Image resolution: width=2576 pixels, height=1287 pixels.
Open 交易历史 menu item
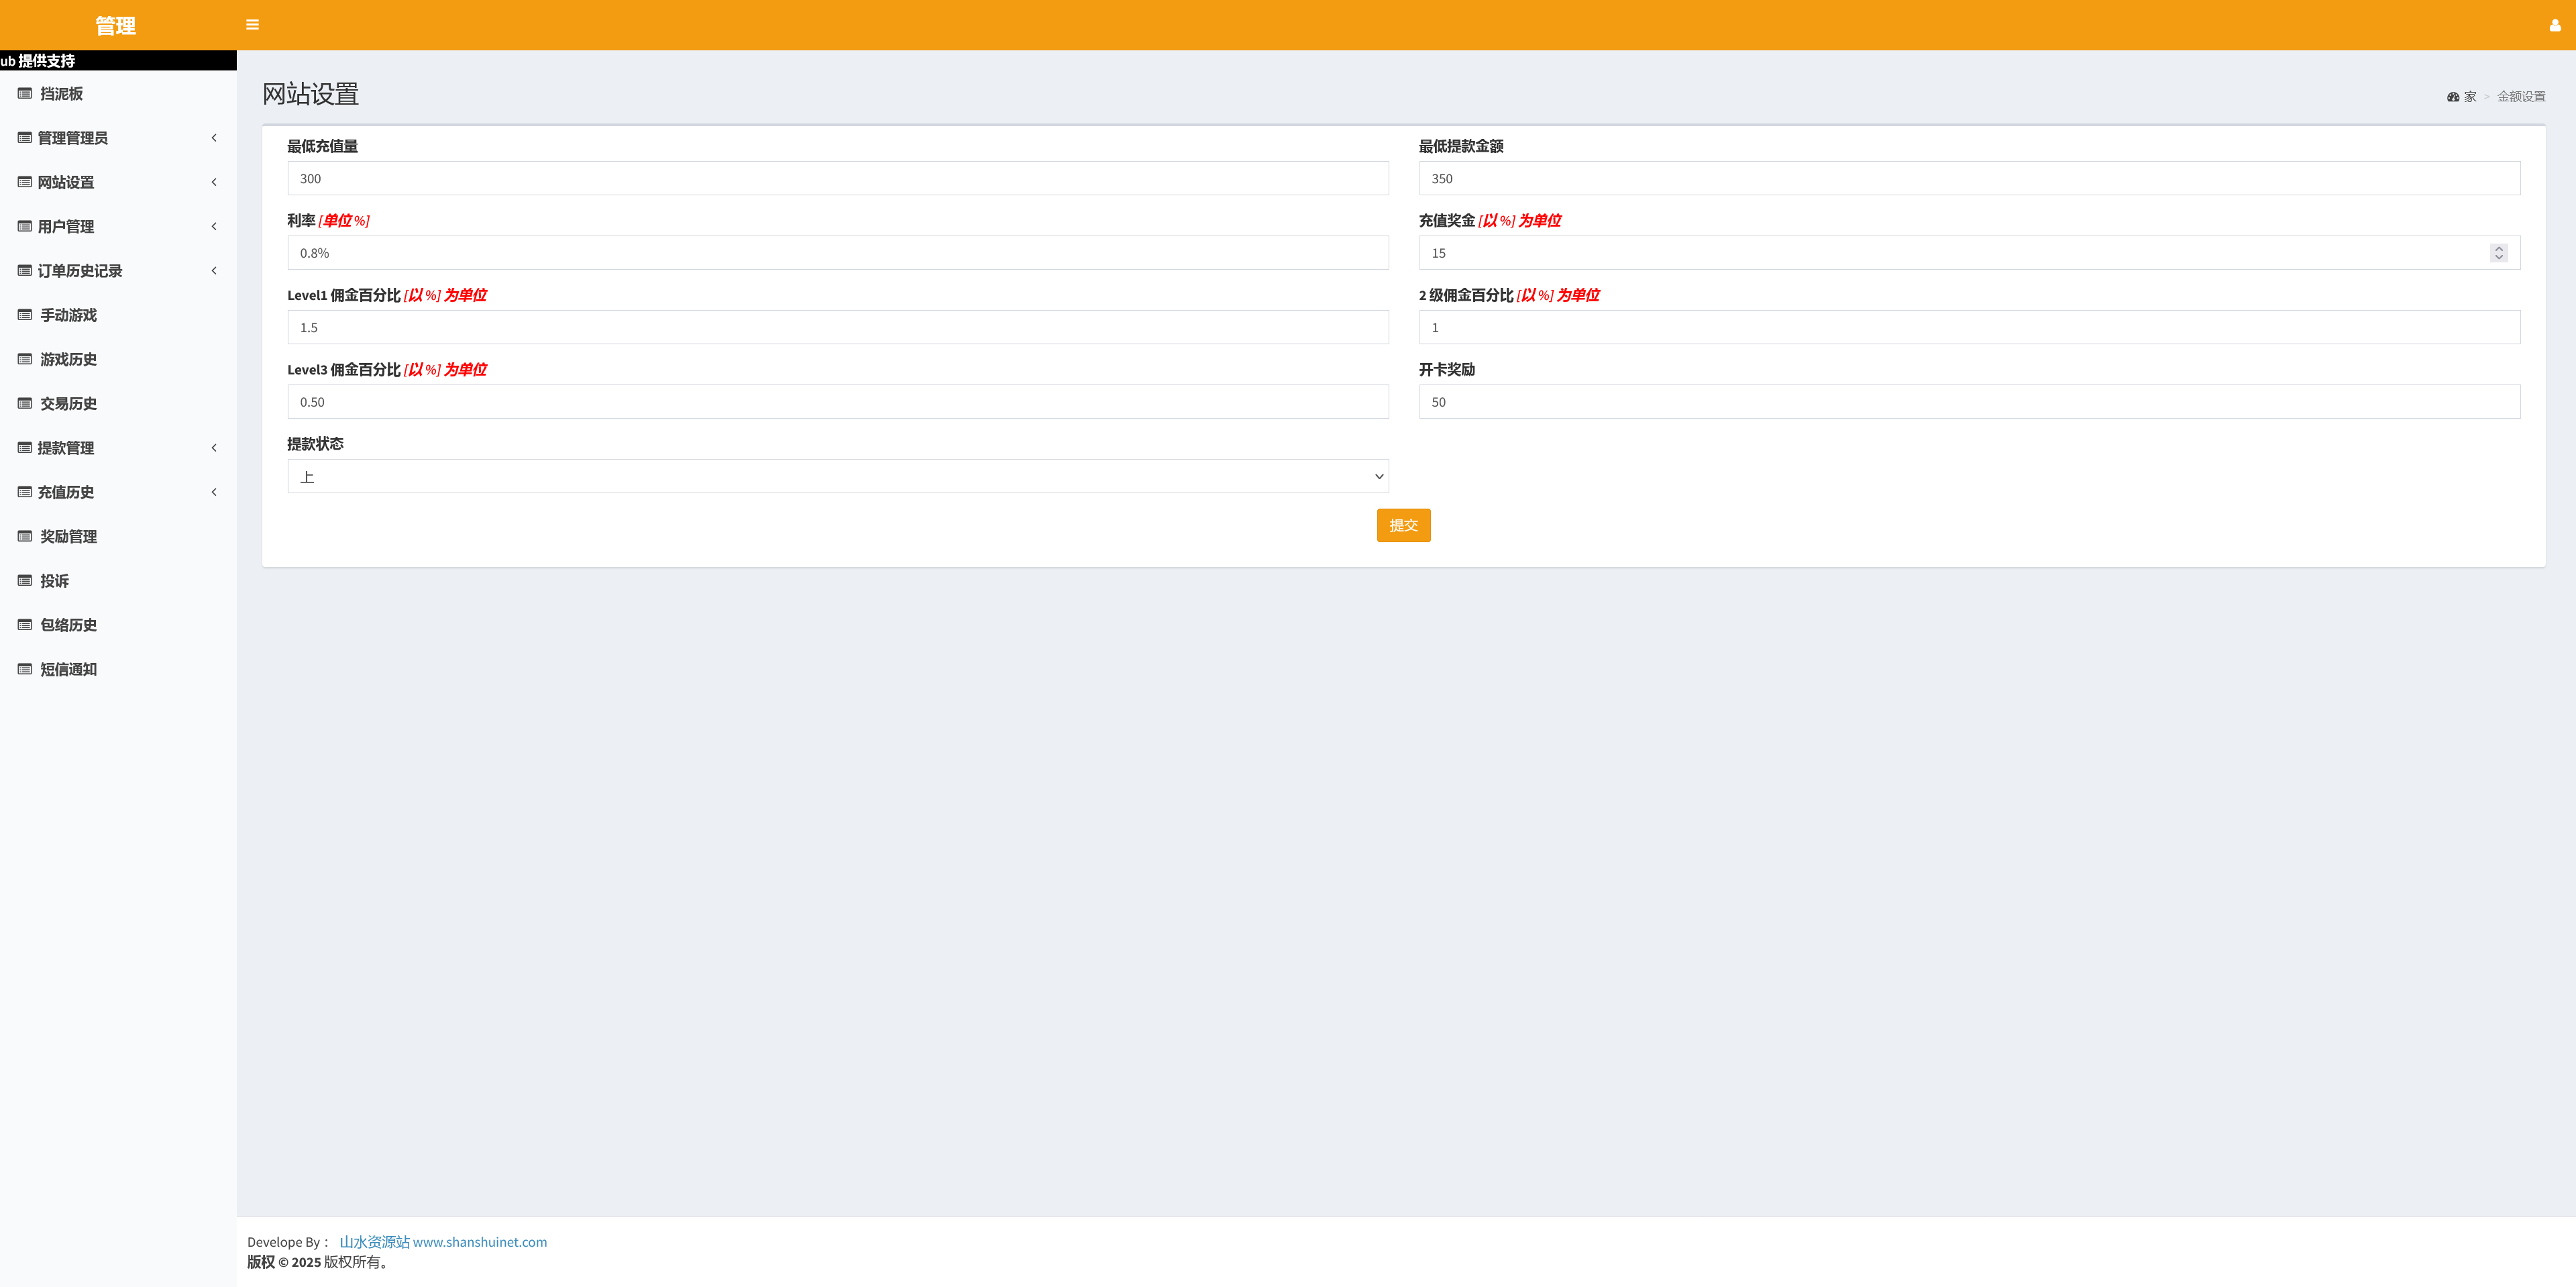(68, 404)
